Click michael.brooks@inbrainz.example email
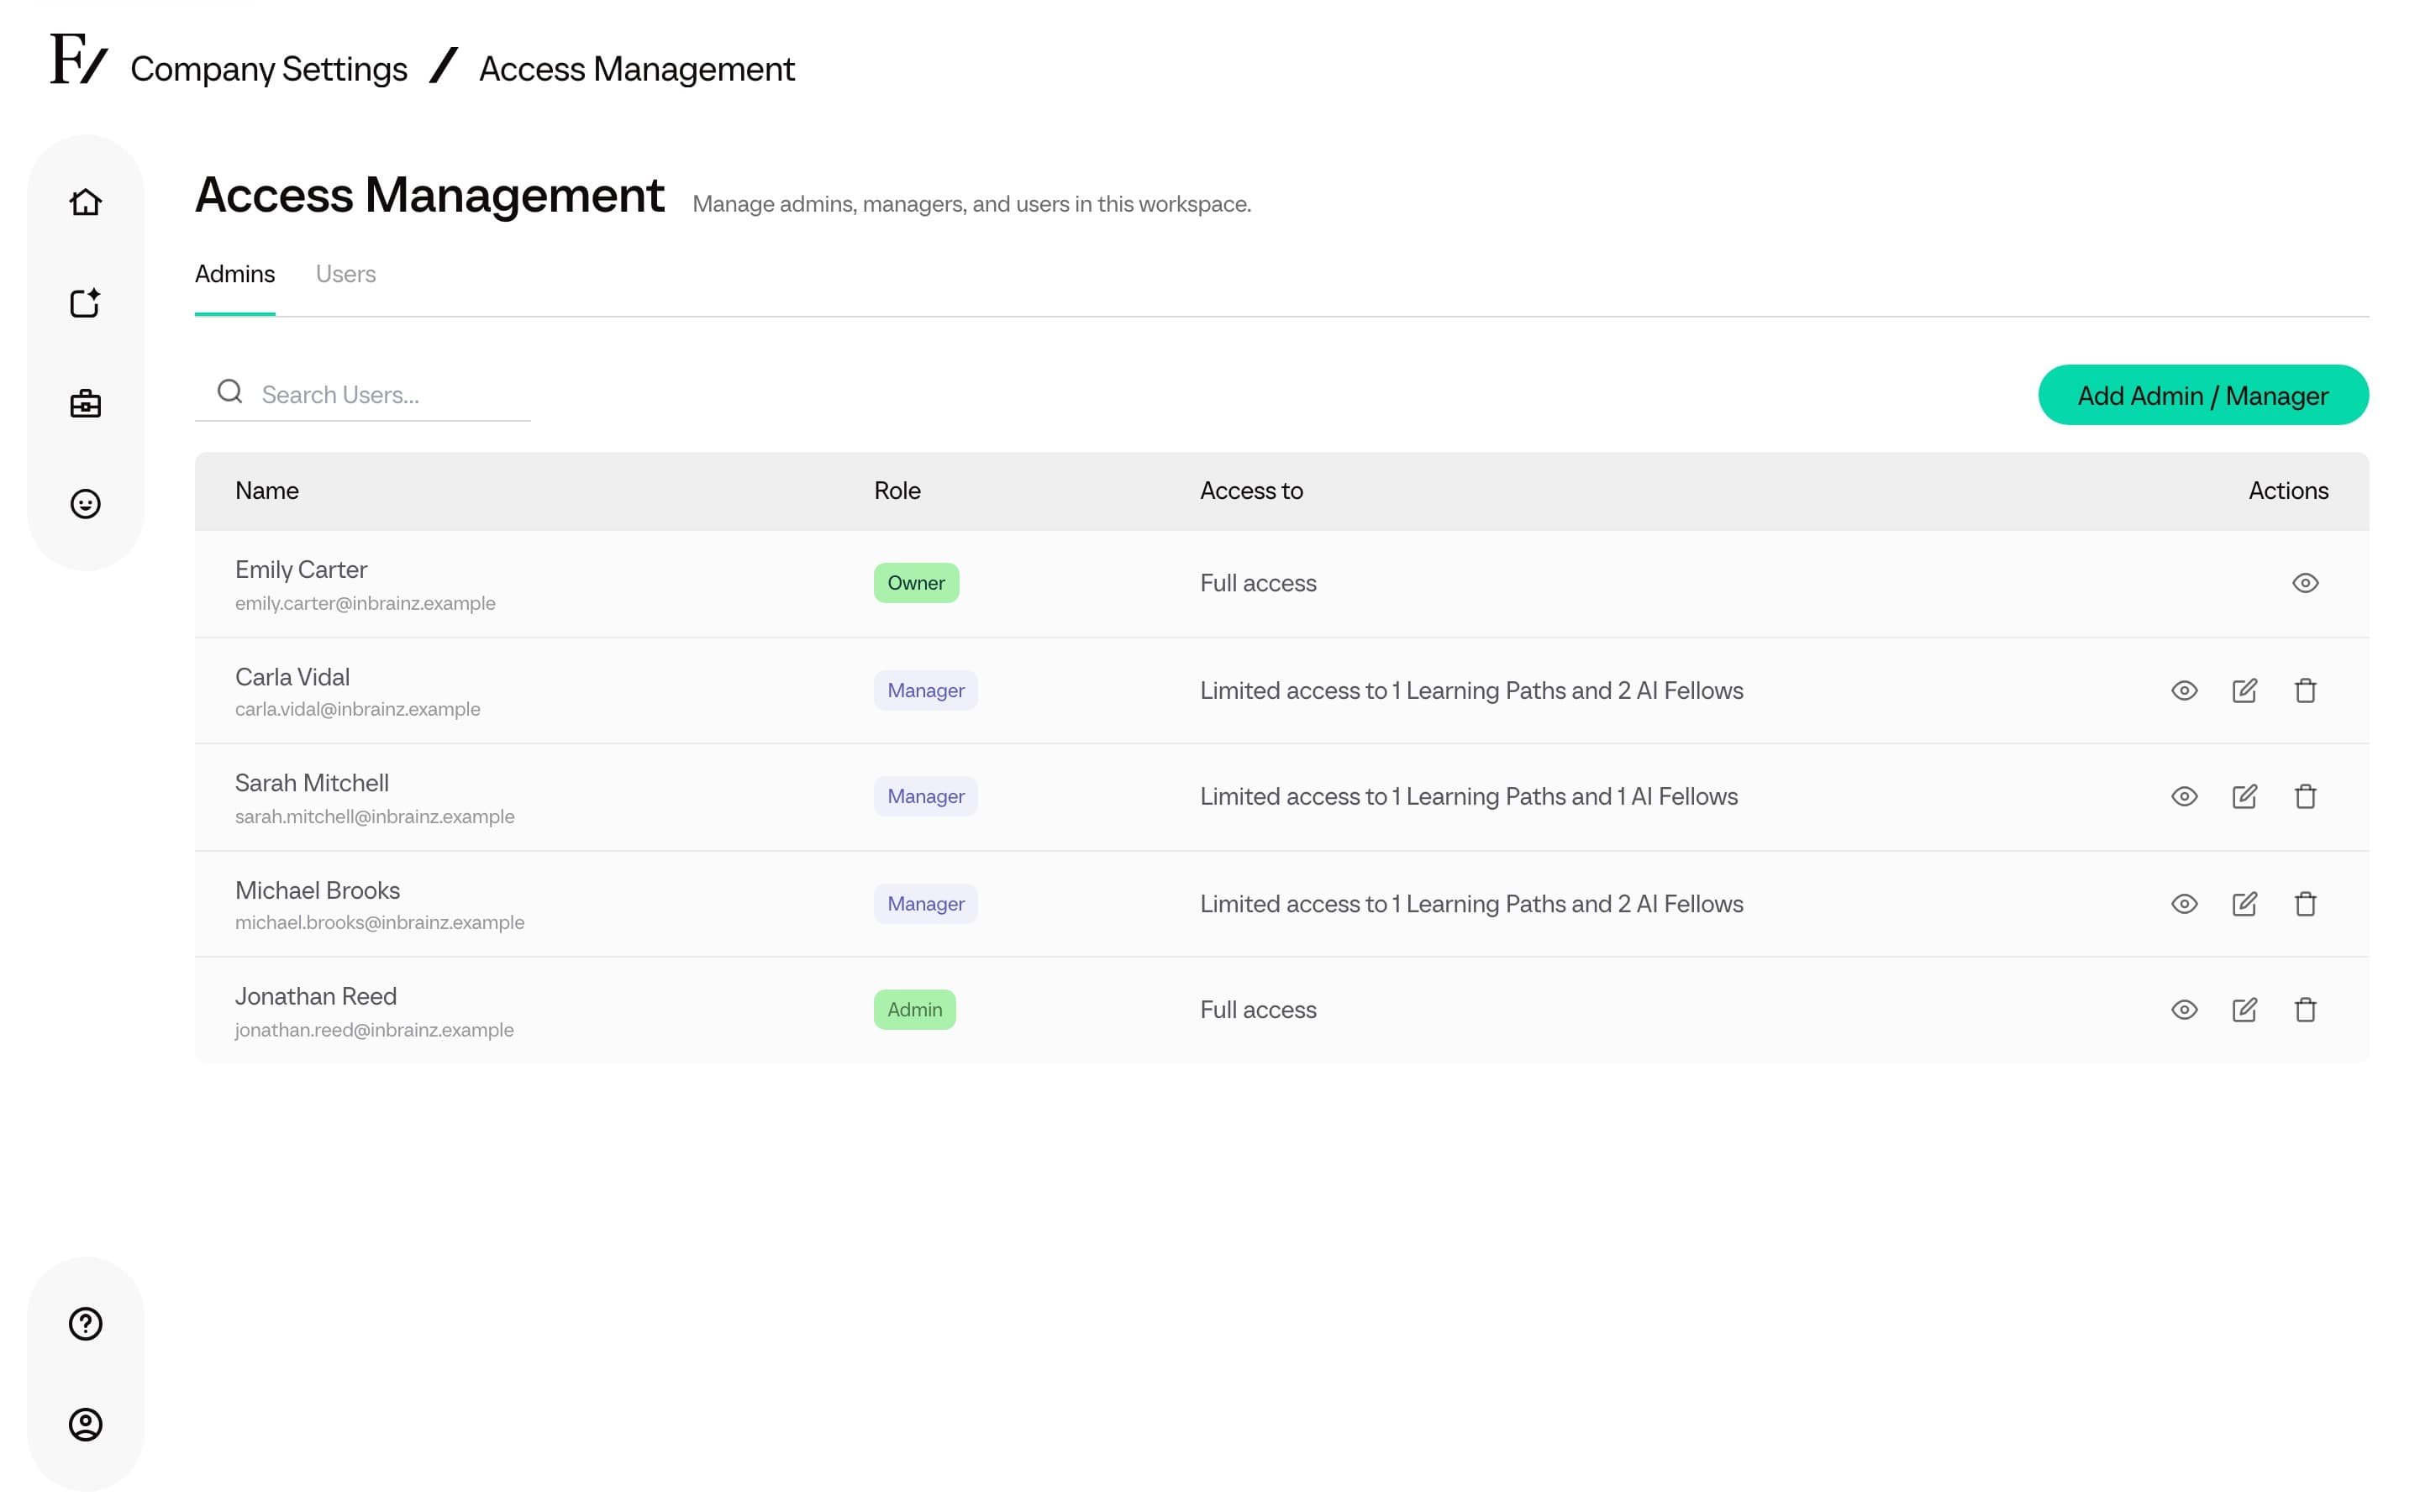Viewport: 2420px width, 1512px height. [x=380, y=922]
